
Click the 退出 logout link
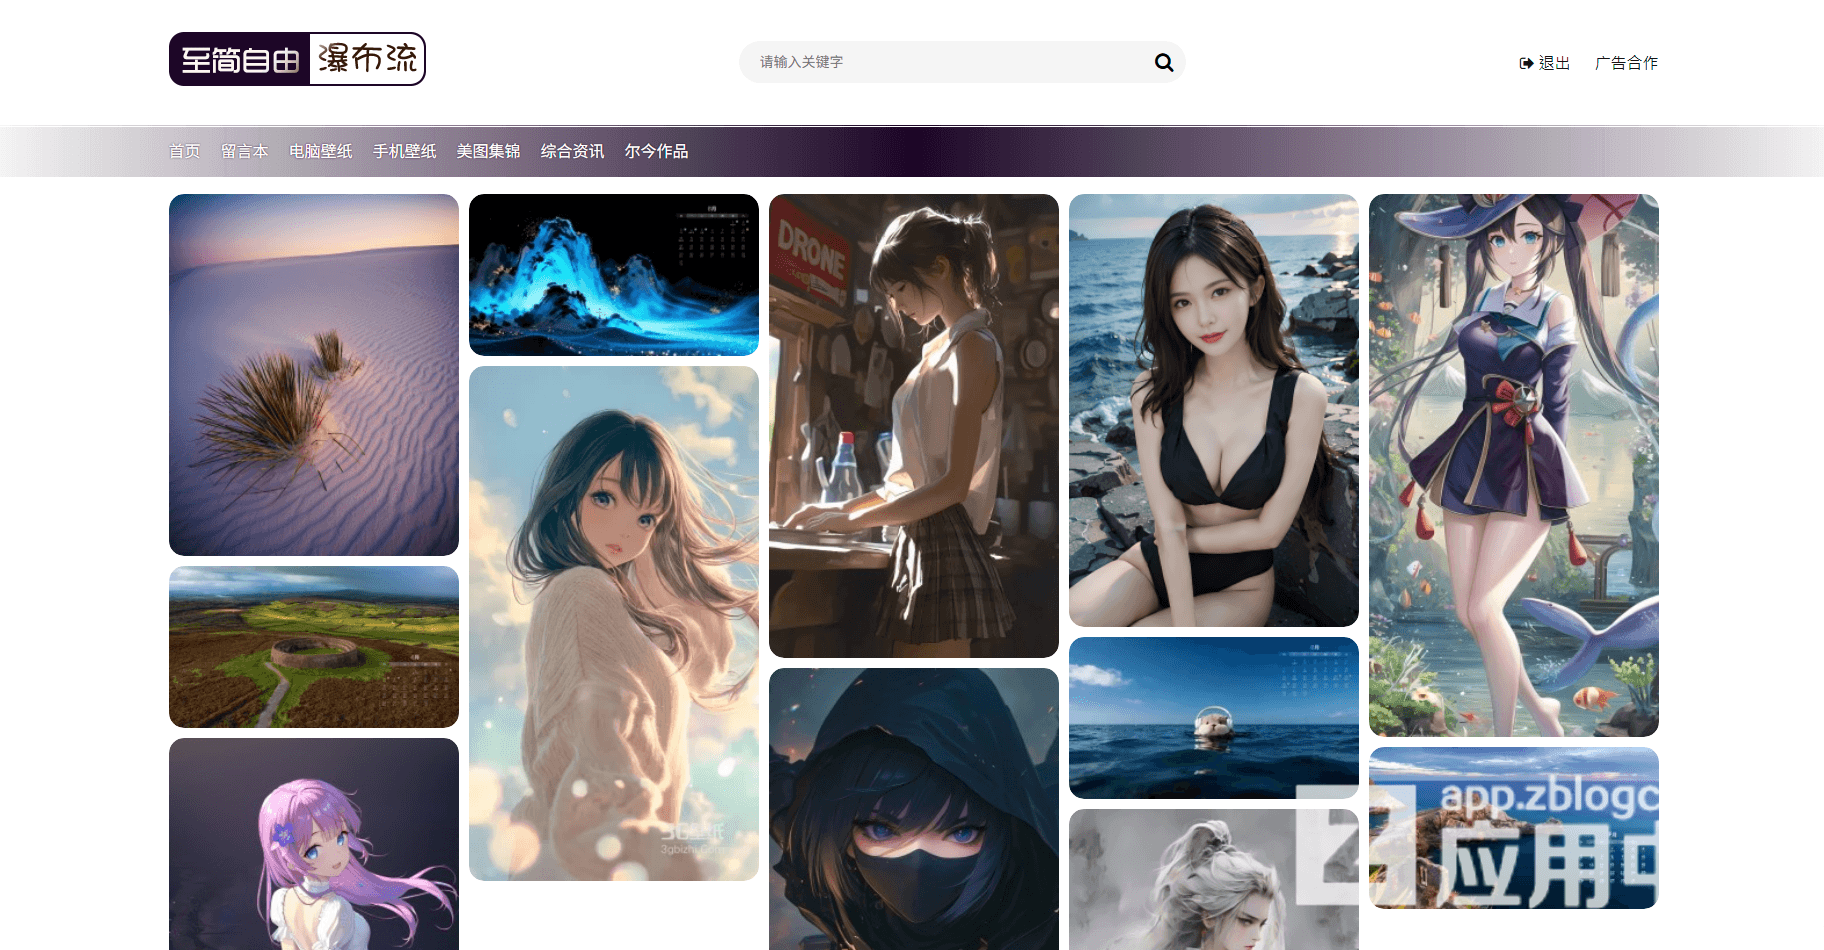[x=1545, y=63]
